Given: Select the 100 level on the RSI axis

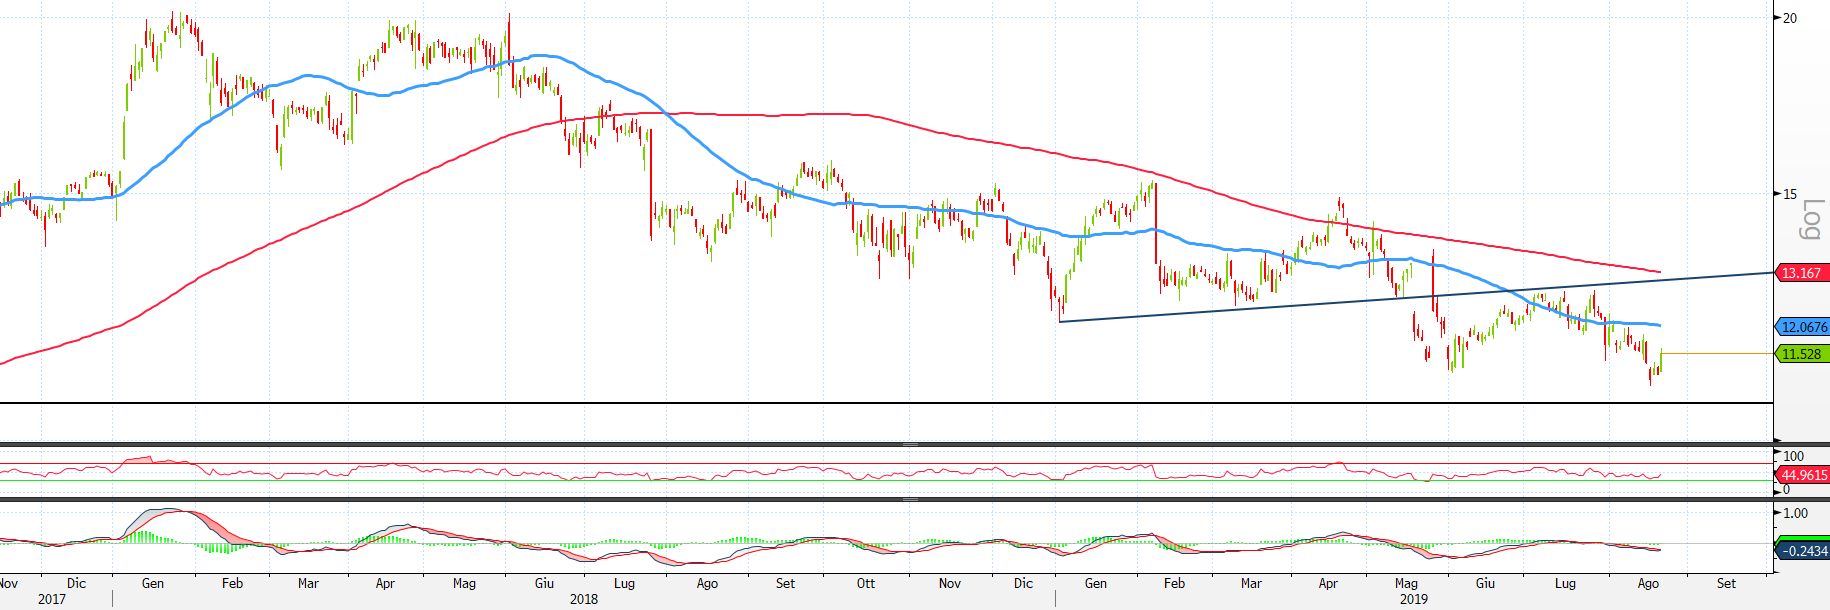Looking at the screenshot, I should (1793, 457).
